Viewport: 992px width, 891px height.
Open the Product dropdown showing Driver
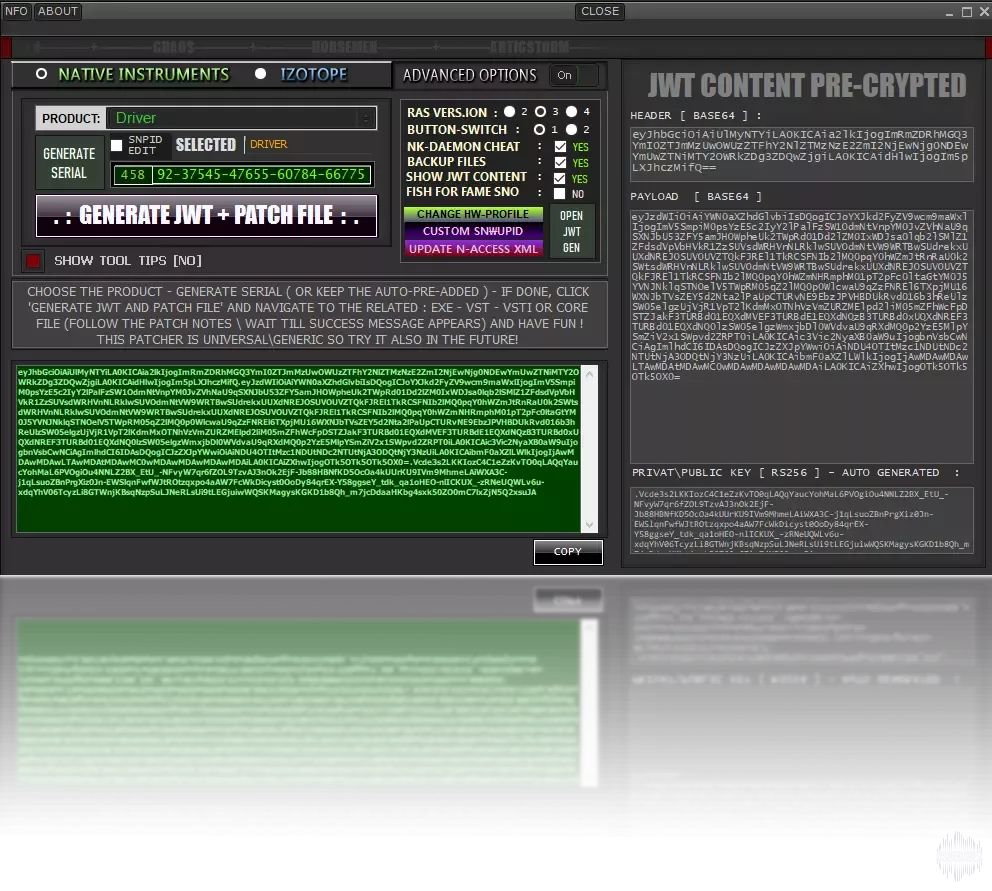(241, 118)
